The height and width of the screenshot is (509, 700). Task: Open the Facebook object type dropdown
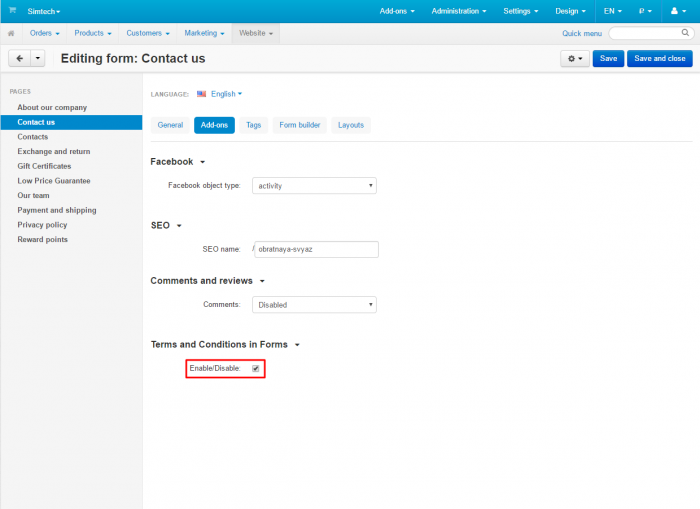(x=314, y=186)
